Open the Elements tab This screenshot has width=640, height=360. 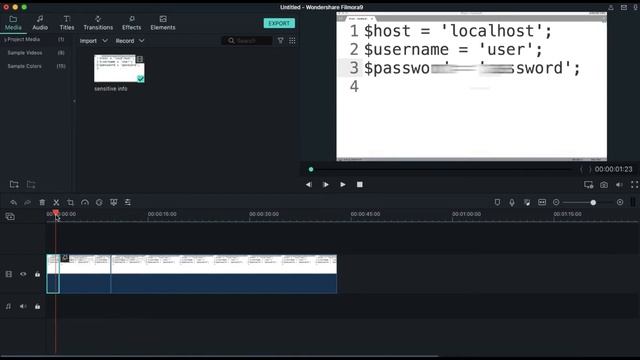pyautogui.click(x=162, y=23)
